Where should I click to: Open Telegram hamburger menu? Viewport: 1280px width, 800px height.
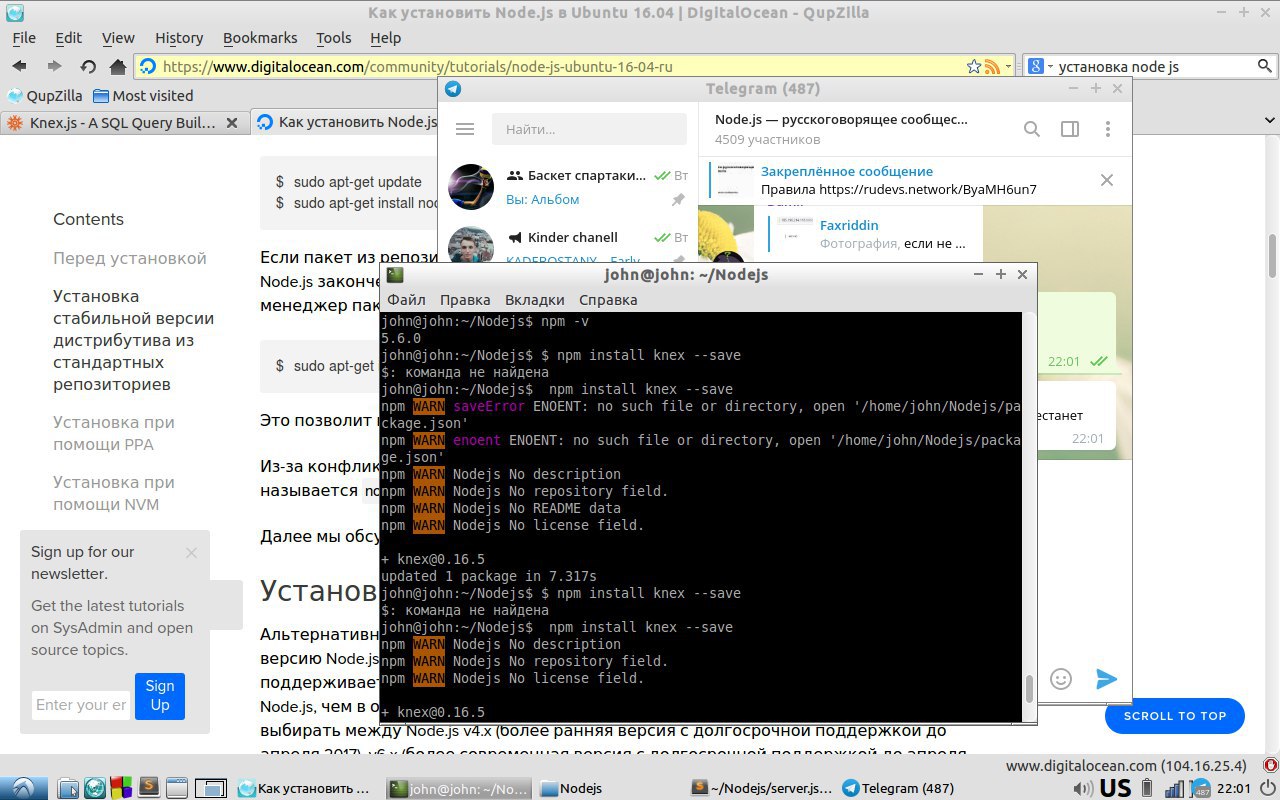click(464, 129)
